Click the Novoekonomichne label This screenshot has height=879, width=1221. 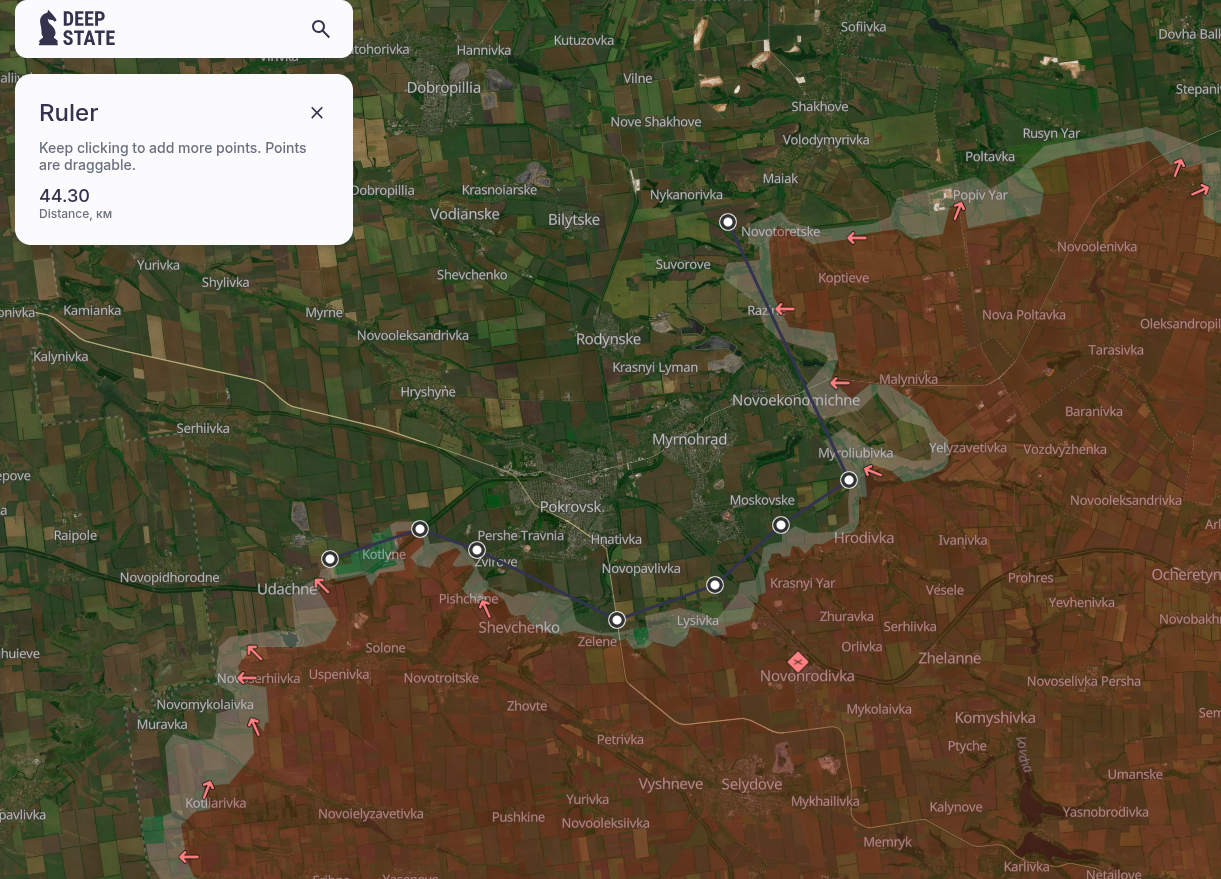click(796, 400)
